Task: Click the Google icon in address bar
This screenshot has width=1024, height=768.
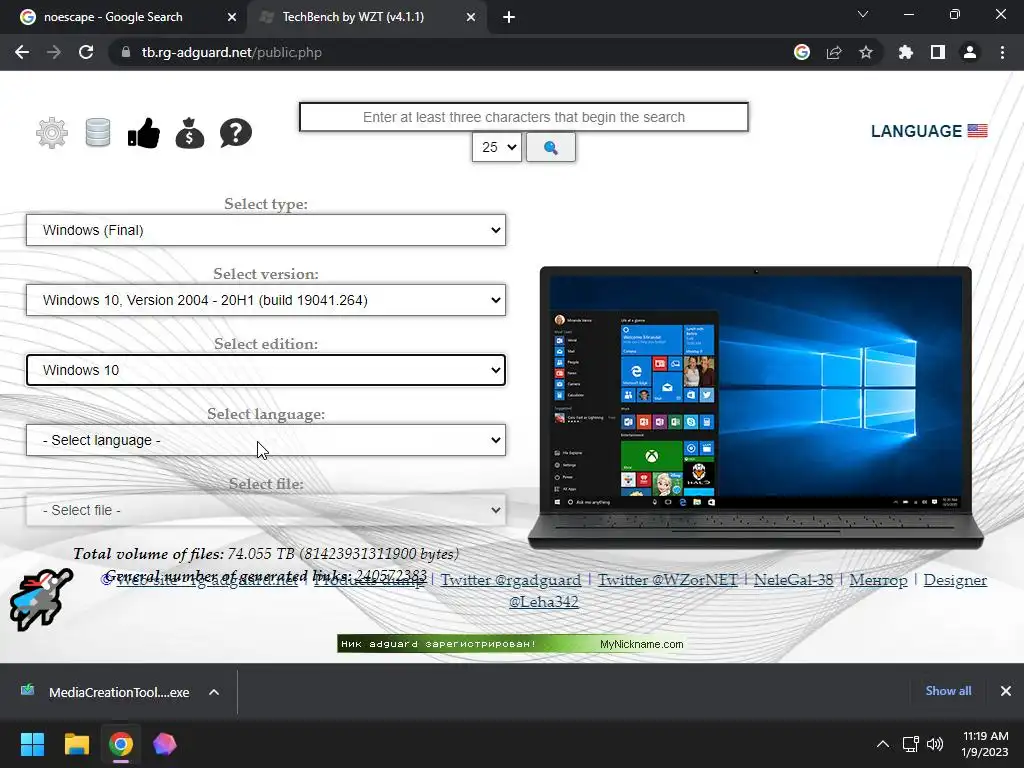Action: coord(802,52)
